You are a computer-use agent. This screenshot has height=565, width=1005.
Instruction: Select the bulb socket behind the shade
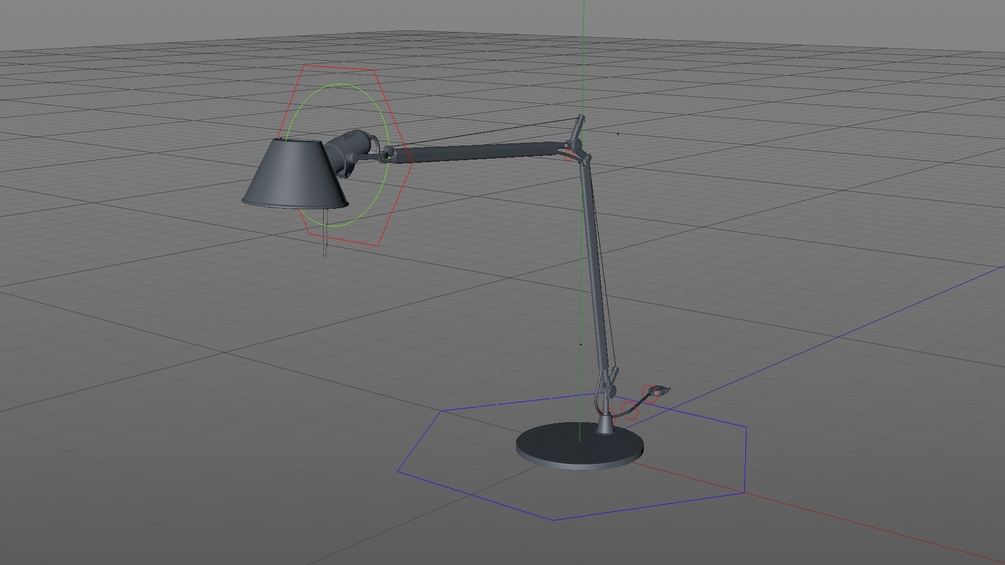(x=350, y=153)
